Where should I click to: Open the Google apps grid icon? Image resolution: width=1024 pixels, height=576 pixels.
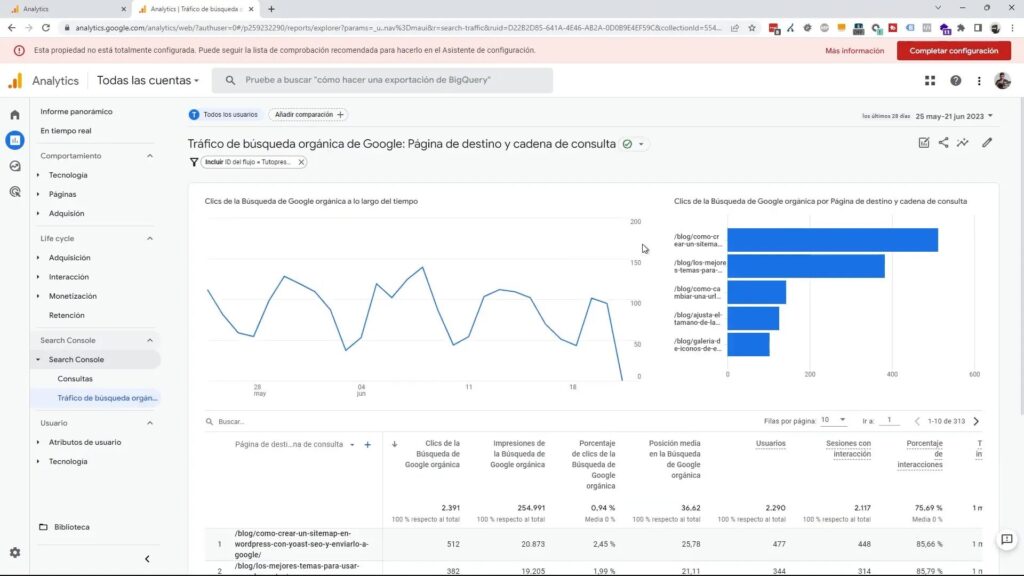pyautogui.click(x=929, y=80)
